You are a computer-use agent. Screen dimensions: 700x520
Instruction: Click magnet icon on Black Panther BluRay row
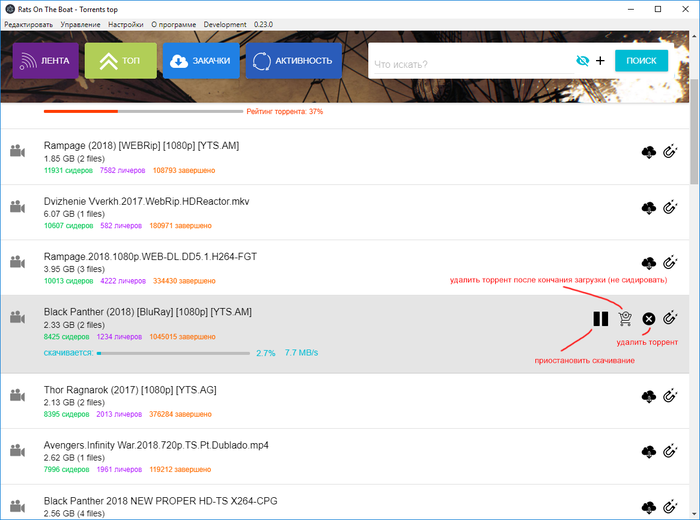[670, 319]
